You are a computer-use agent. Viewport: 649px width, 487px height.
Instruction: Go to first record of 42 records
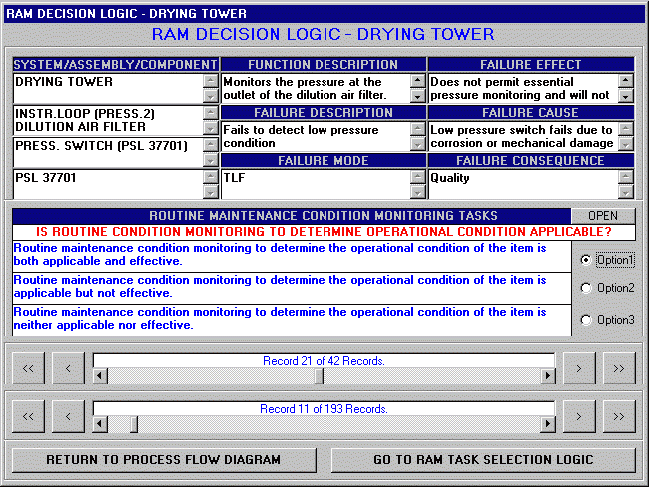tap(28, 368)
